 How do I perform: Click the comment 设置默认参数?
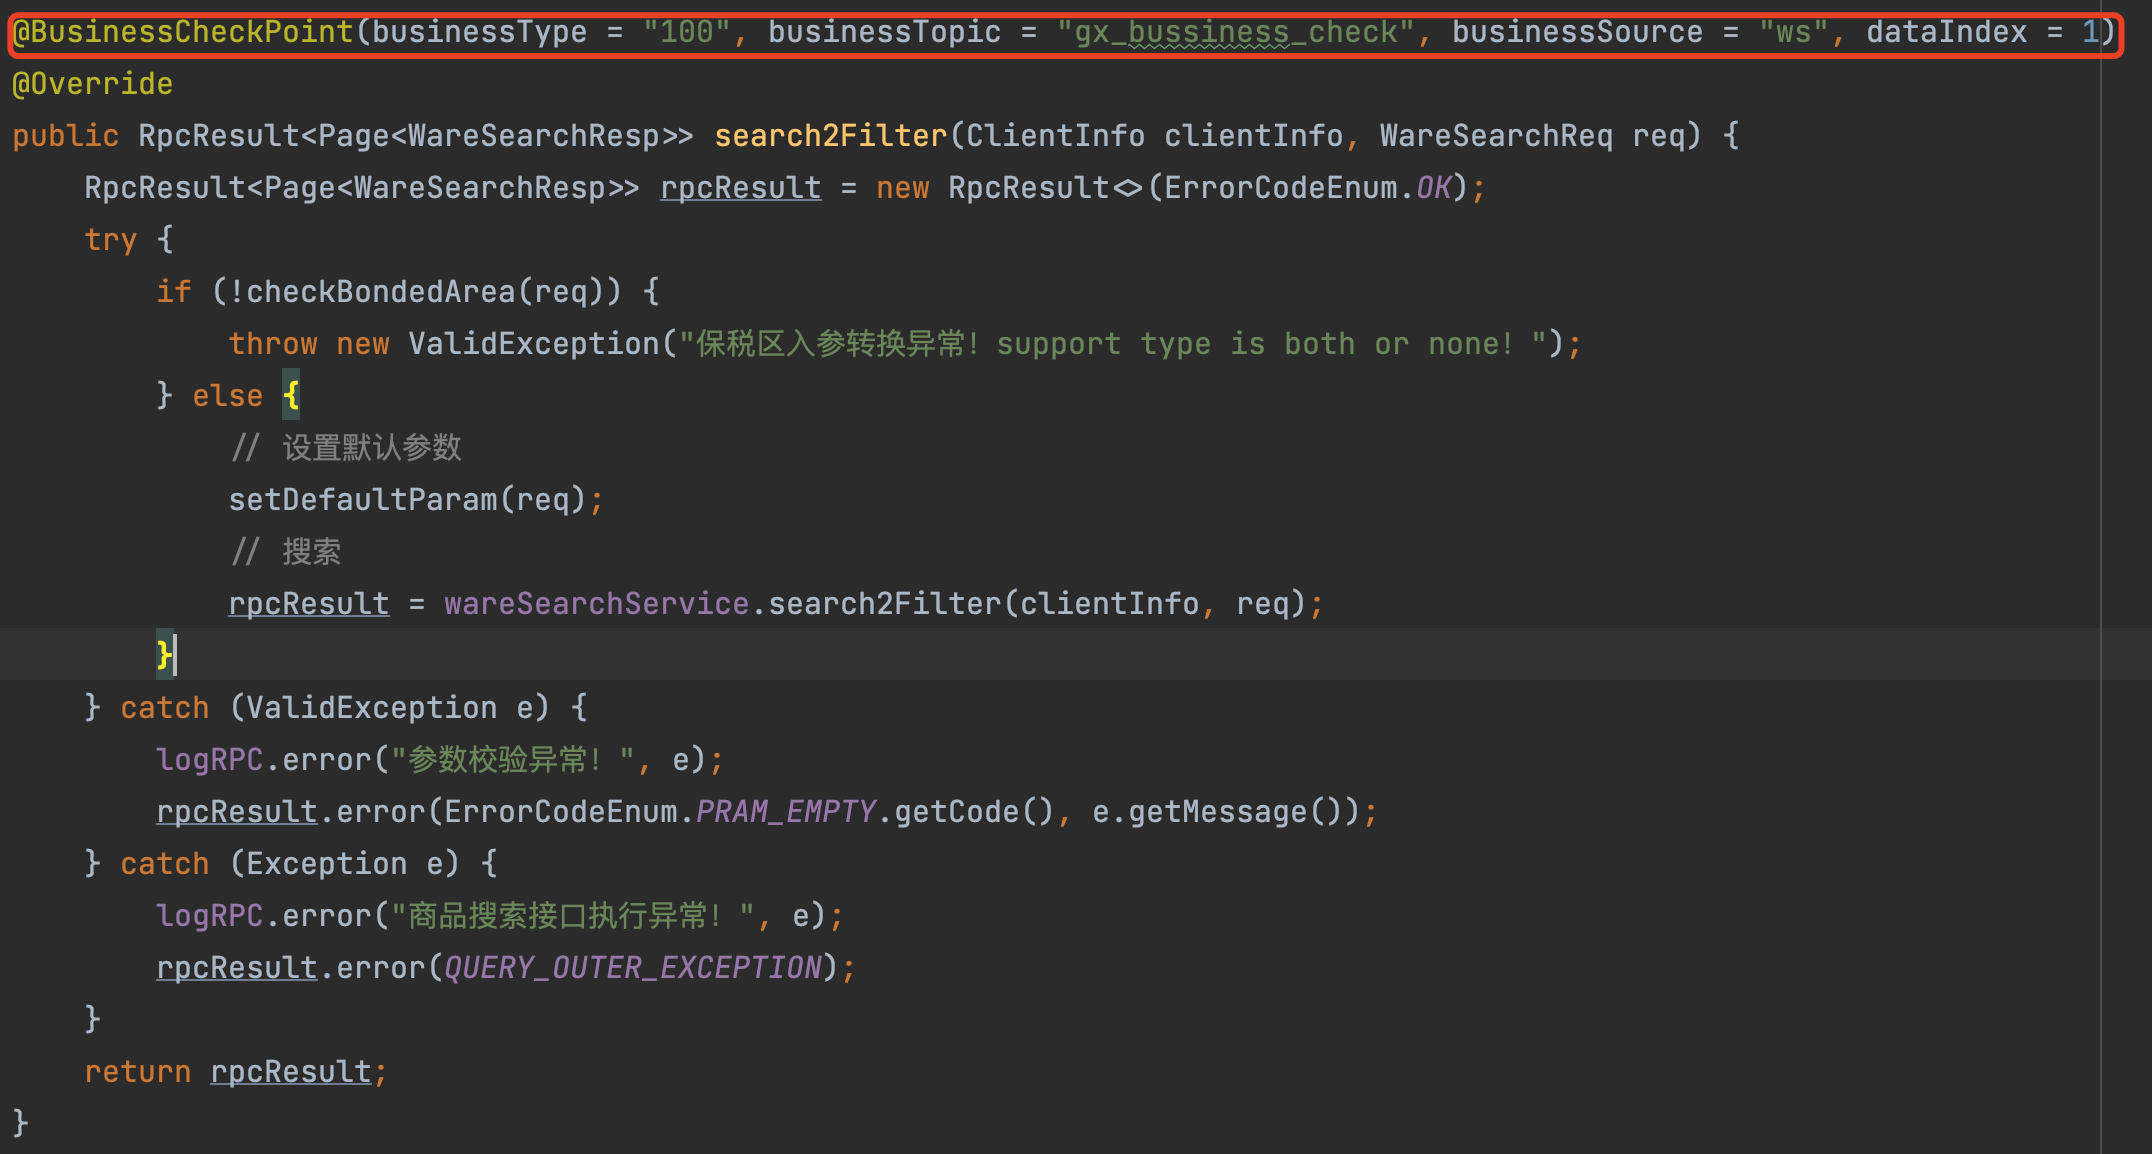(346, 448)
